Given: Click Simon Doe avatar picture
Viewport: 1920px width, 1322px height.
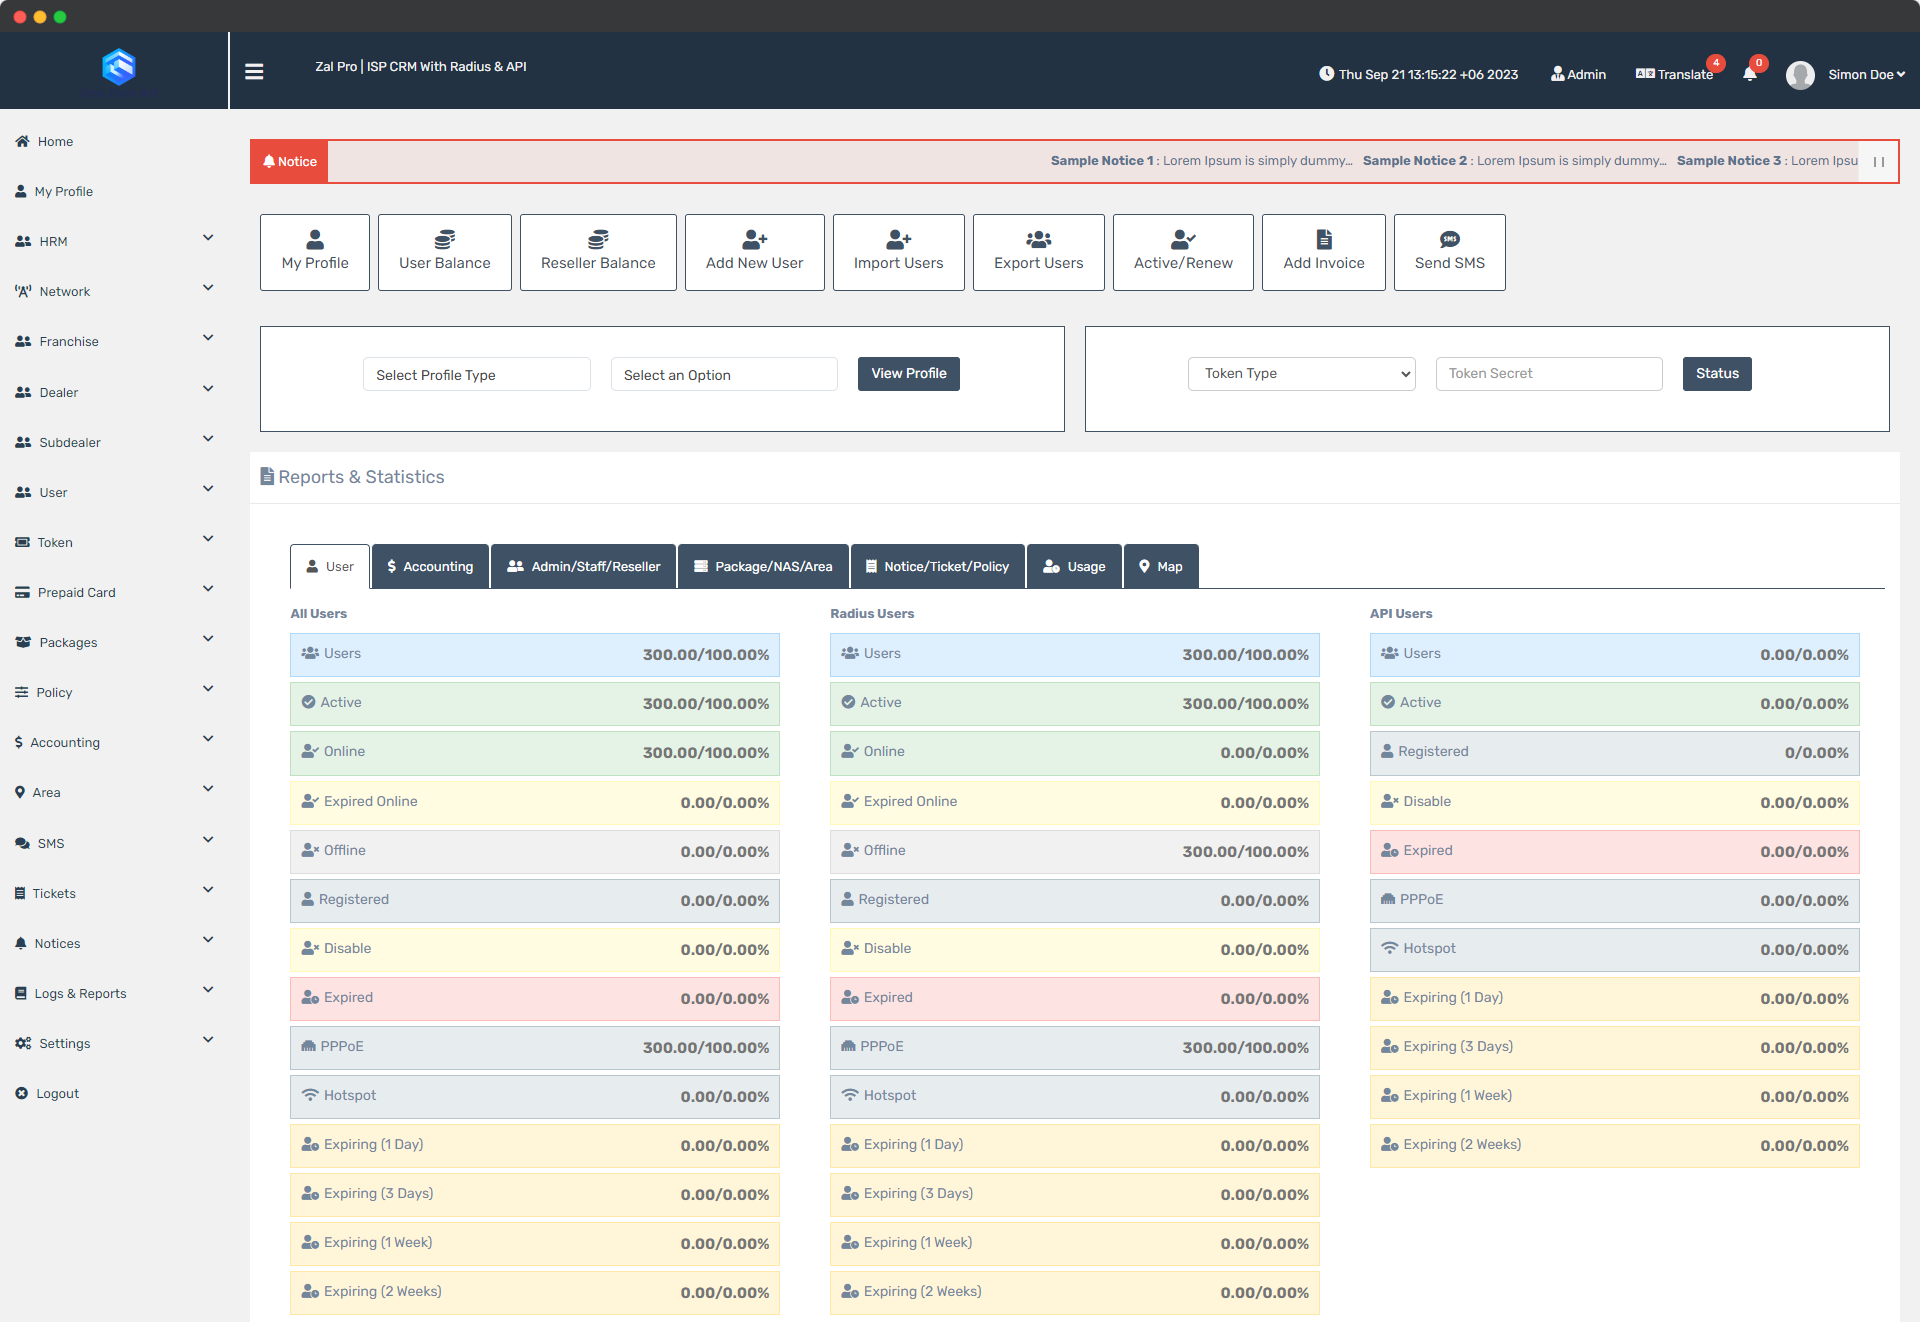Looking at the screenshot, I should coord(1800,75).
